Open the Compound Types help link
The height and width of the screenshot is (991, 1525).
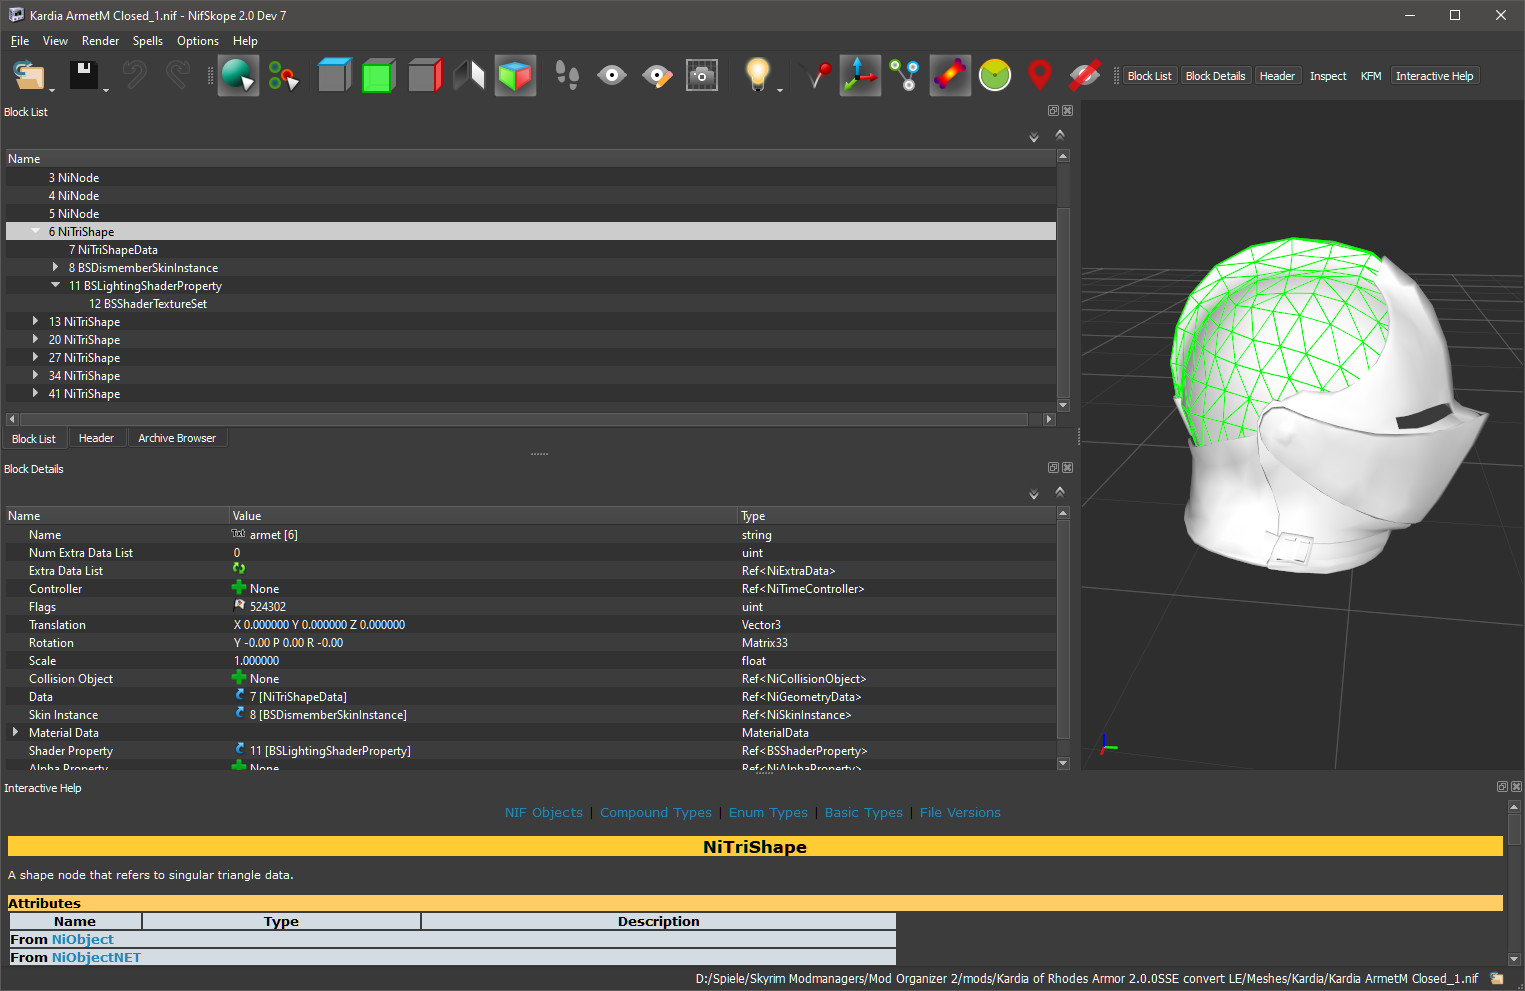pyautogui.click(x=656, y=813)
